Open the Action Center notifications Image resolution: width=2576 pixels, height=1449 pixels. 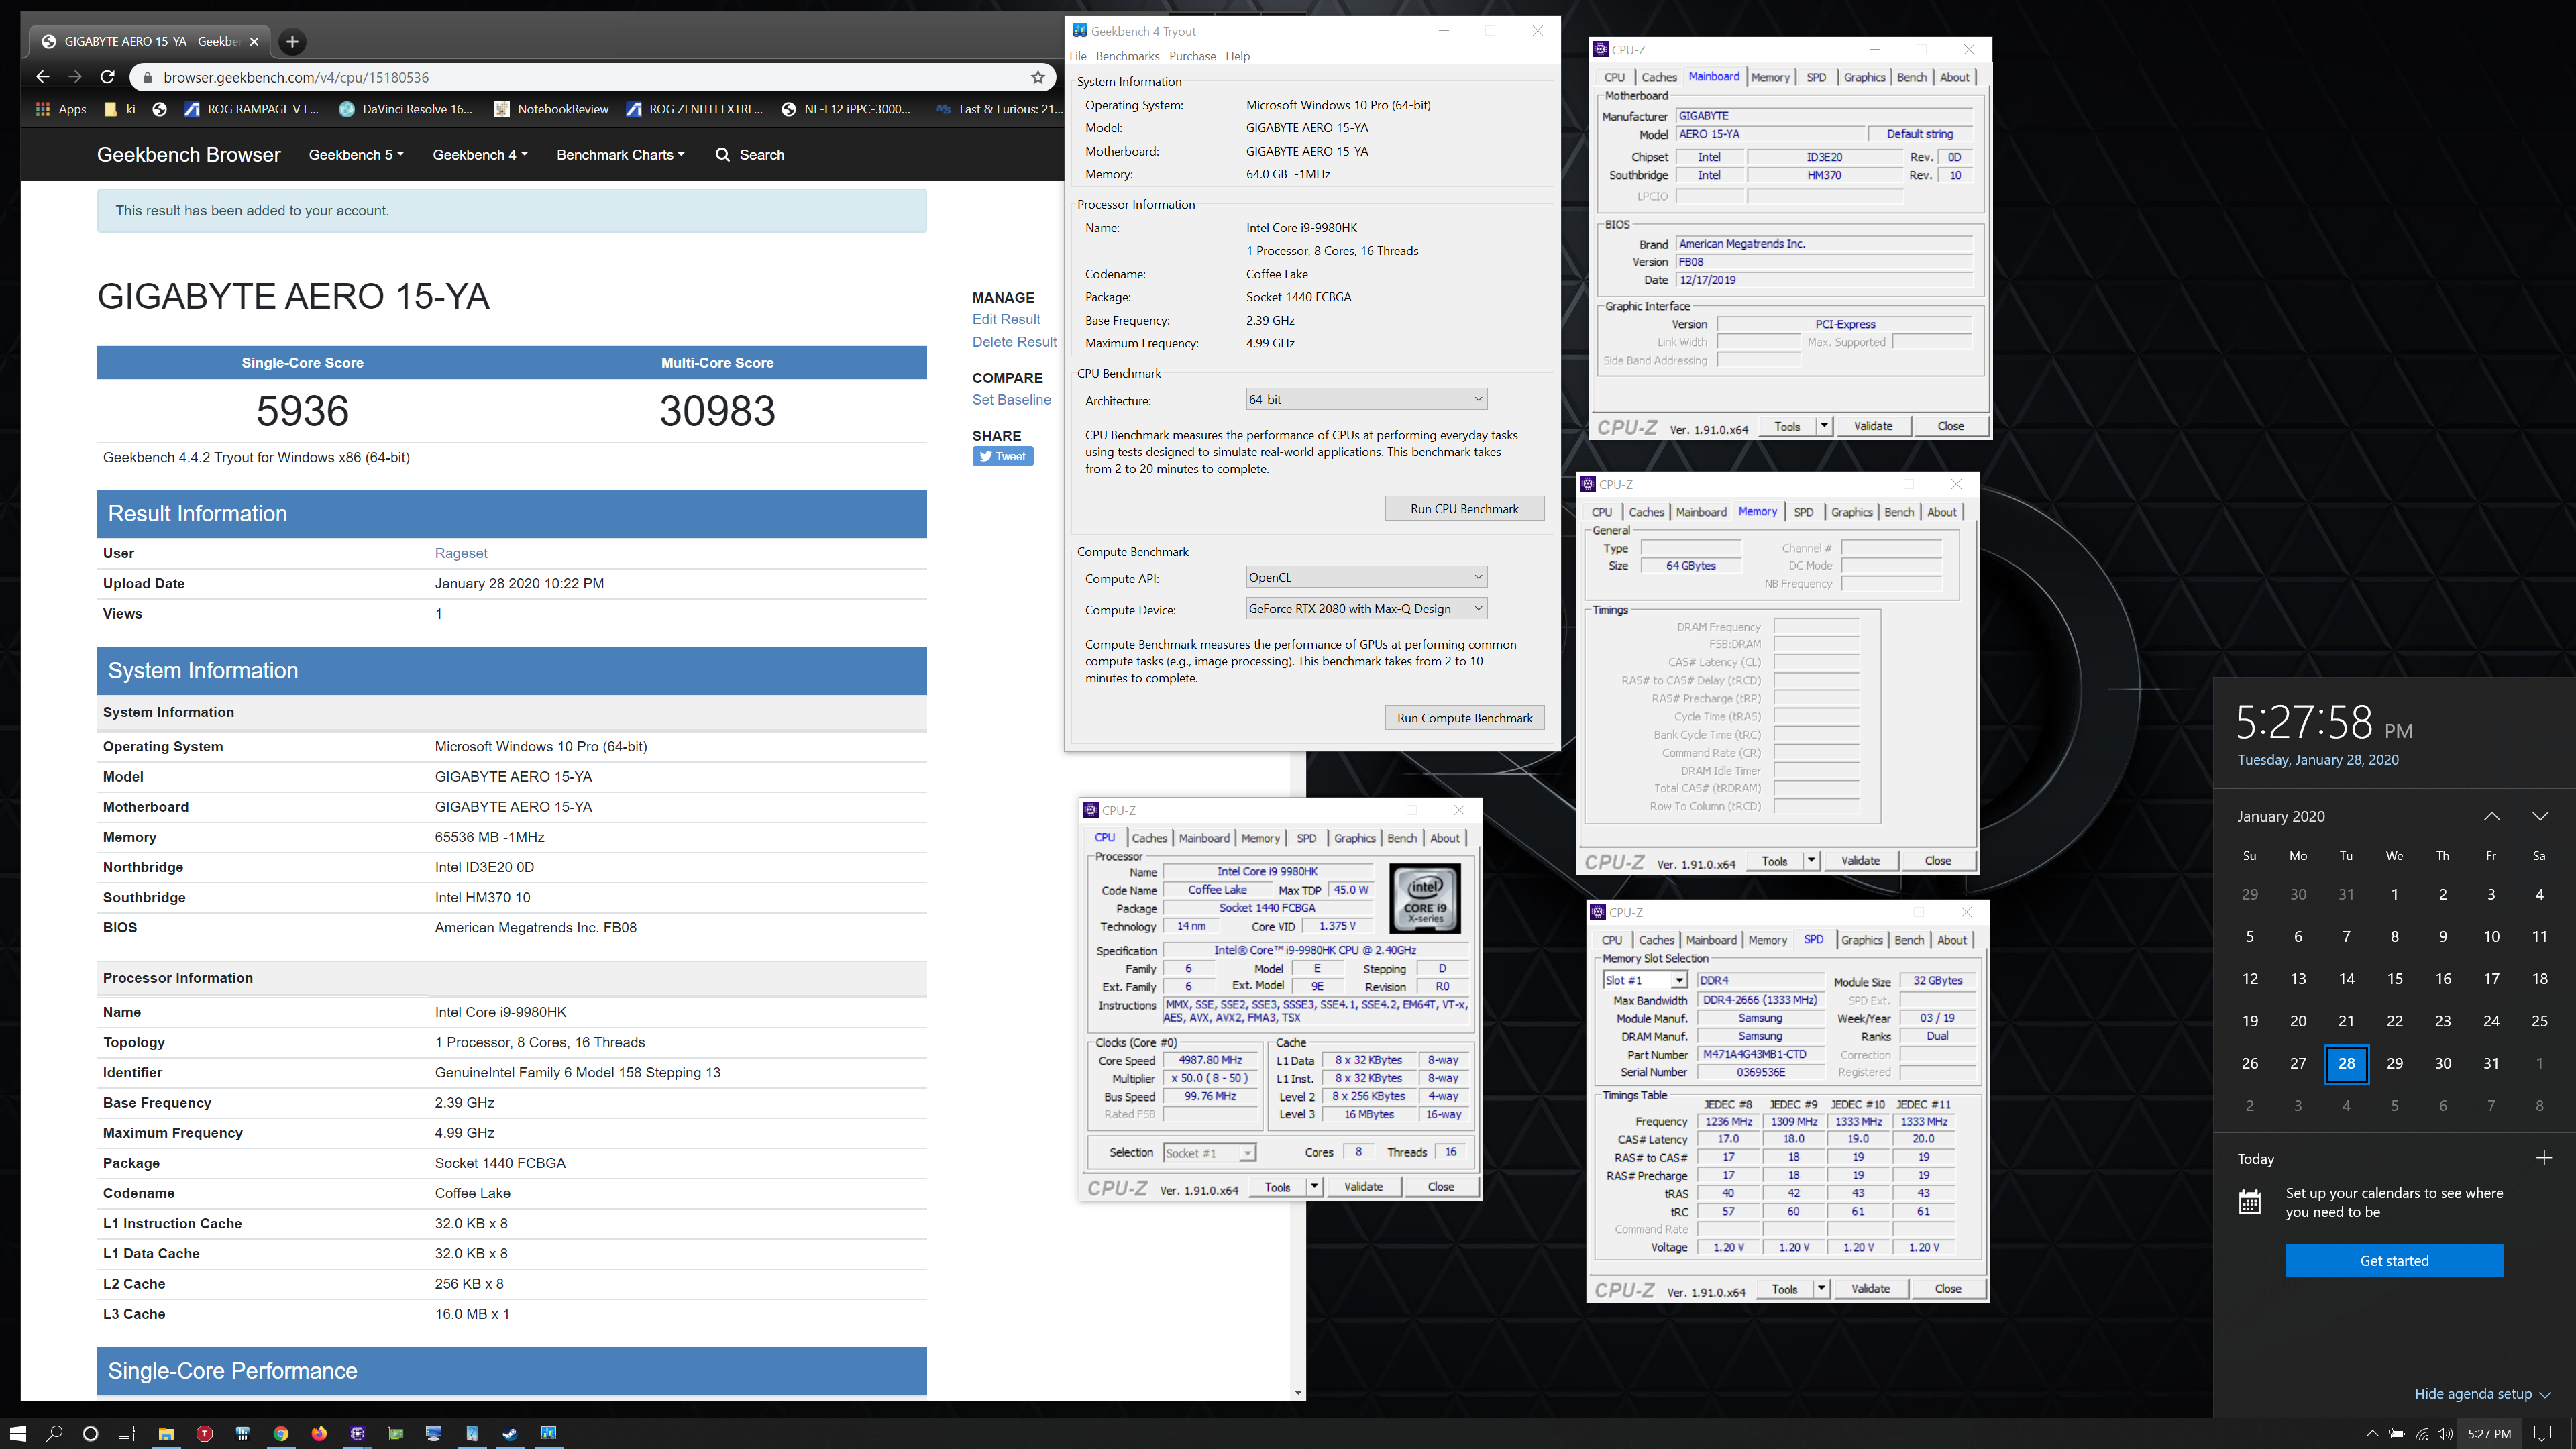[x=2543, y=1433]
